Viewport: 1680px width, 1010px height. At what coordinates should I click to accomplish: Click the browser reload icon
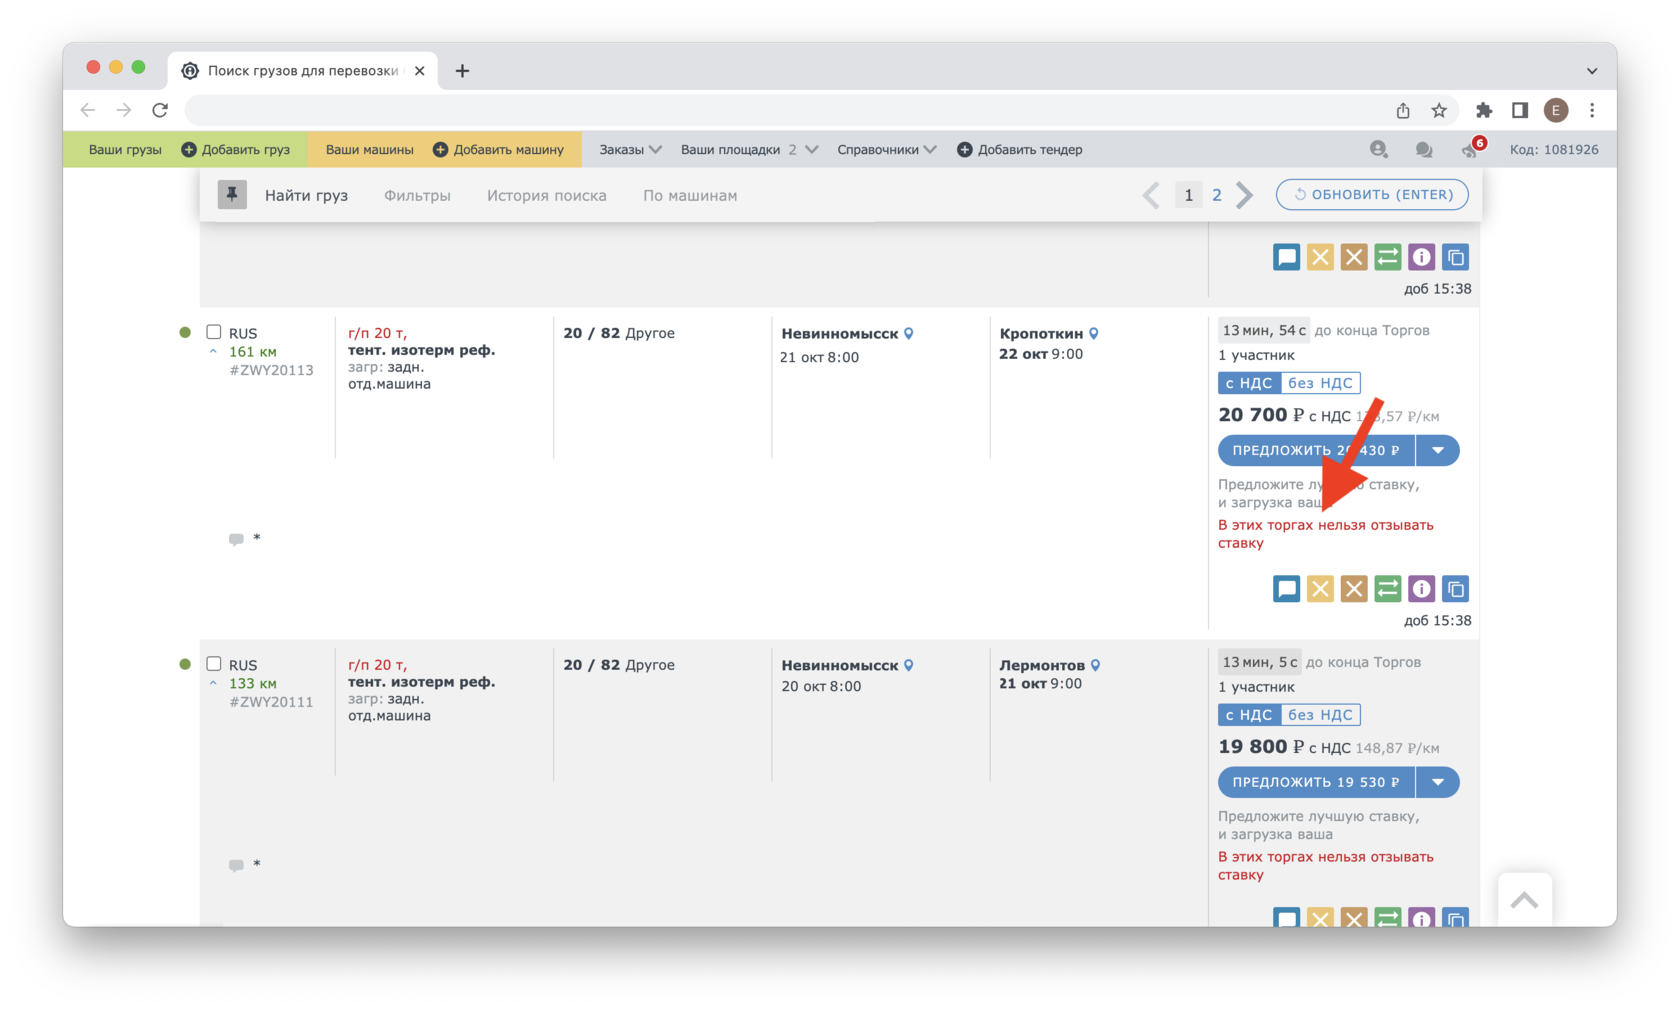[160, 110]
